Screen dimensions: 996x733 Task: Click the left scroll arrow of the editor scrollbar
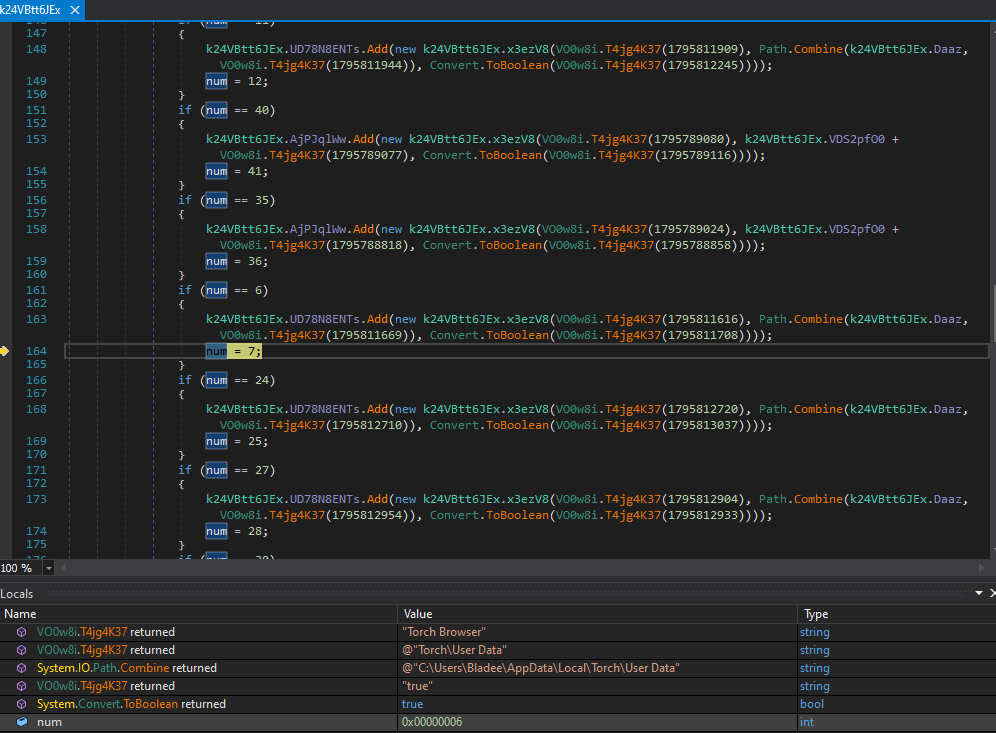pyautogui.click(x=64, y=568)
